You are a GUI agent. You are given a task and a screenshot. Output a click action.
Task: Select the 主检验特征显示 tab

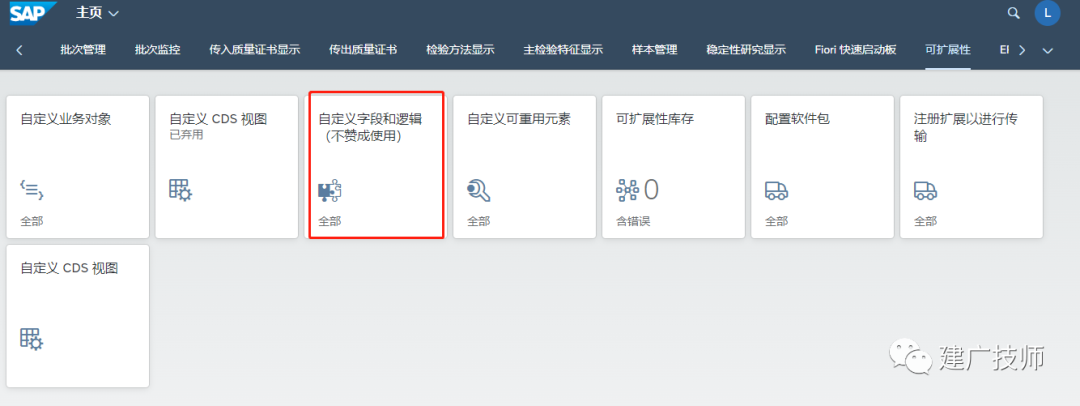563,50
